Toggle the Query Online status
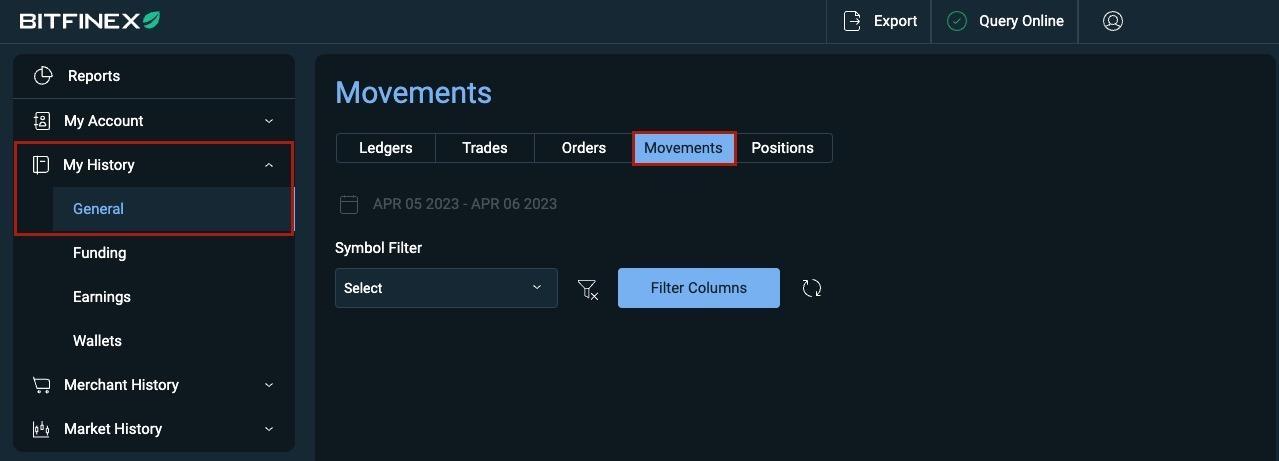This screenshot has width=1279, height=461. pyautogui.click(x=1005, y=21)
